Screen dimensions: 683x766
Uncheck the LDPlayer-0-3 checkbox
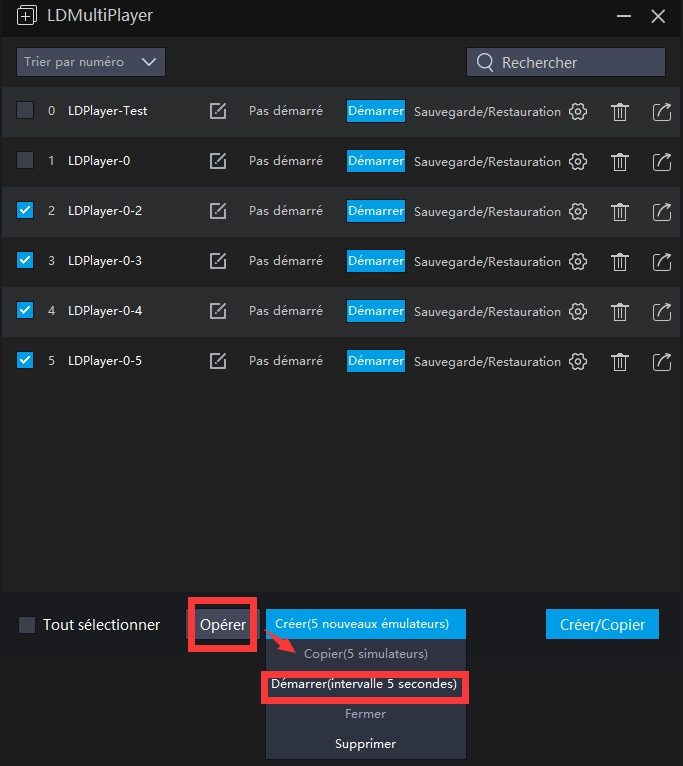click(x=25, y=260)
